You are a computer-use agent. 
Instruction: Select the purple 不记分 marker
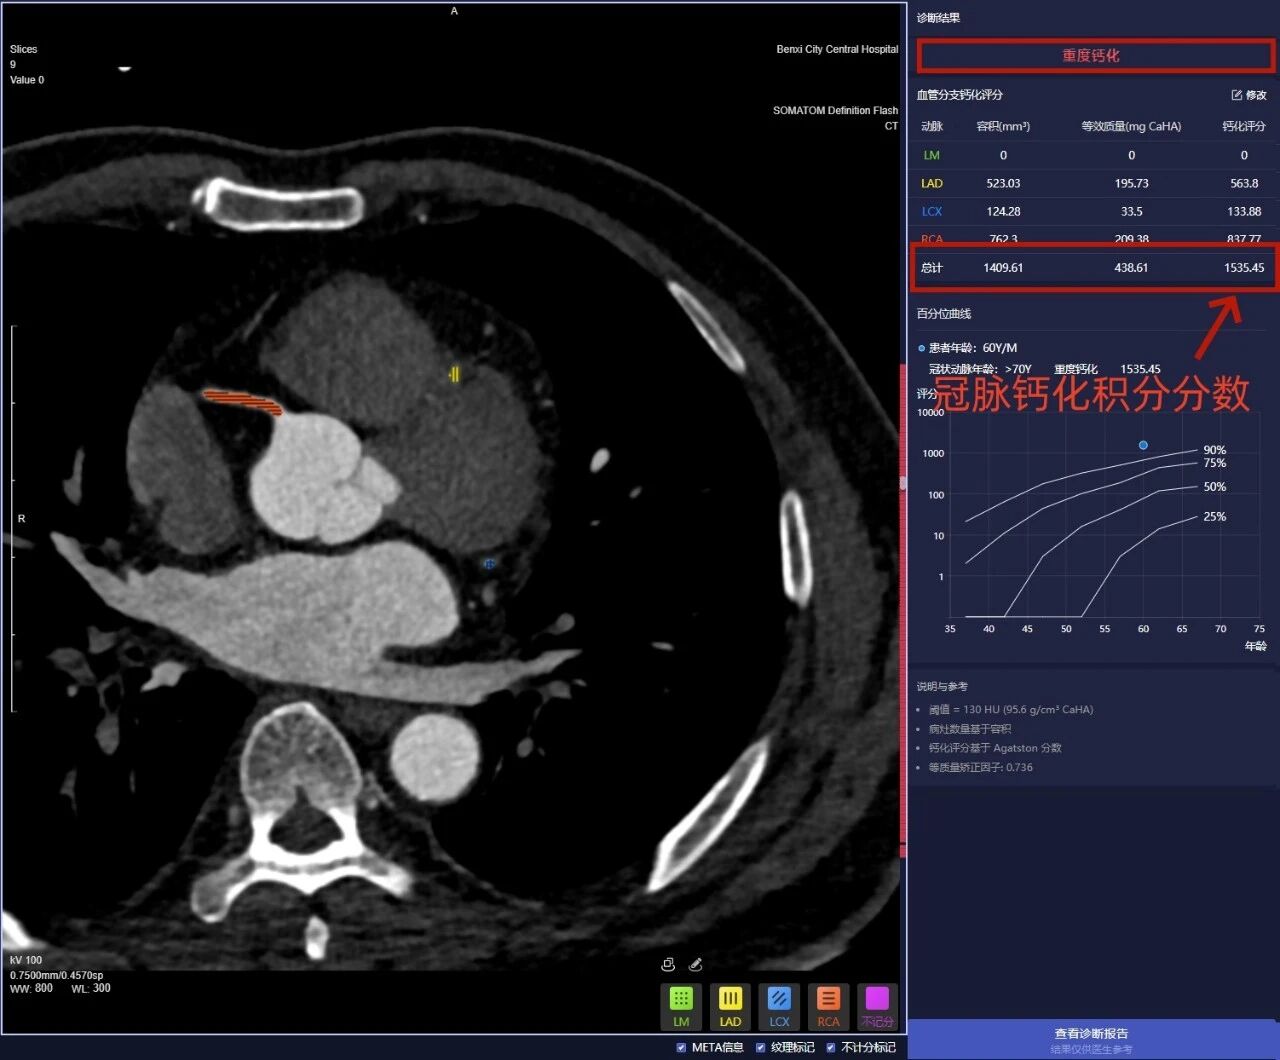[x=877, y=1004]
